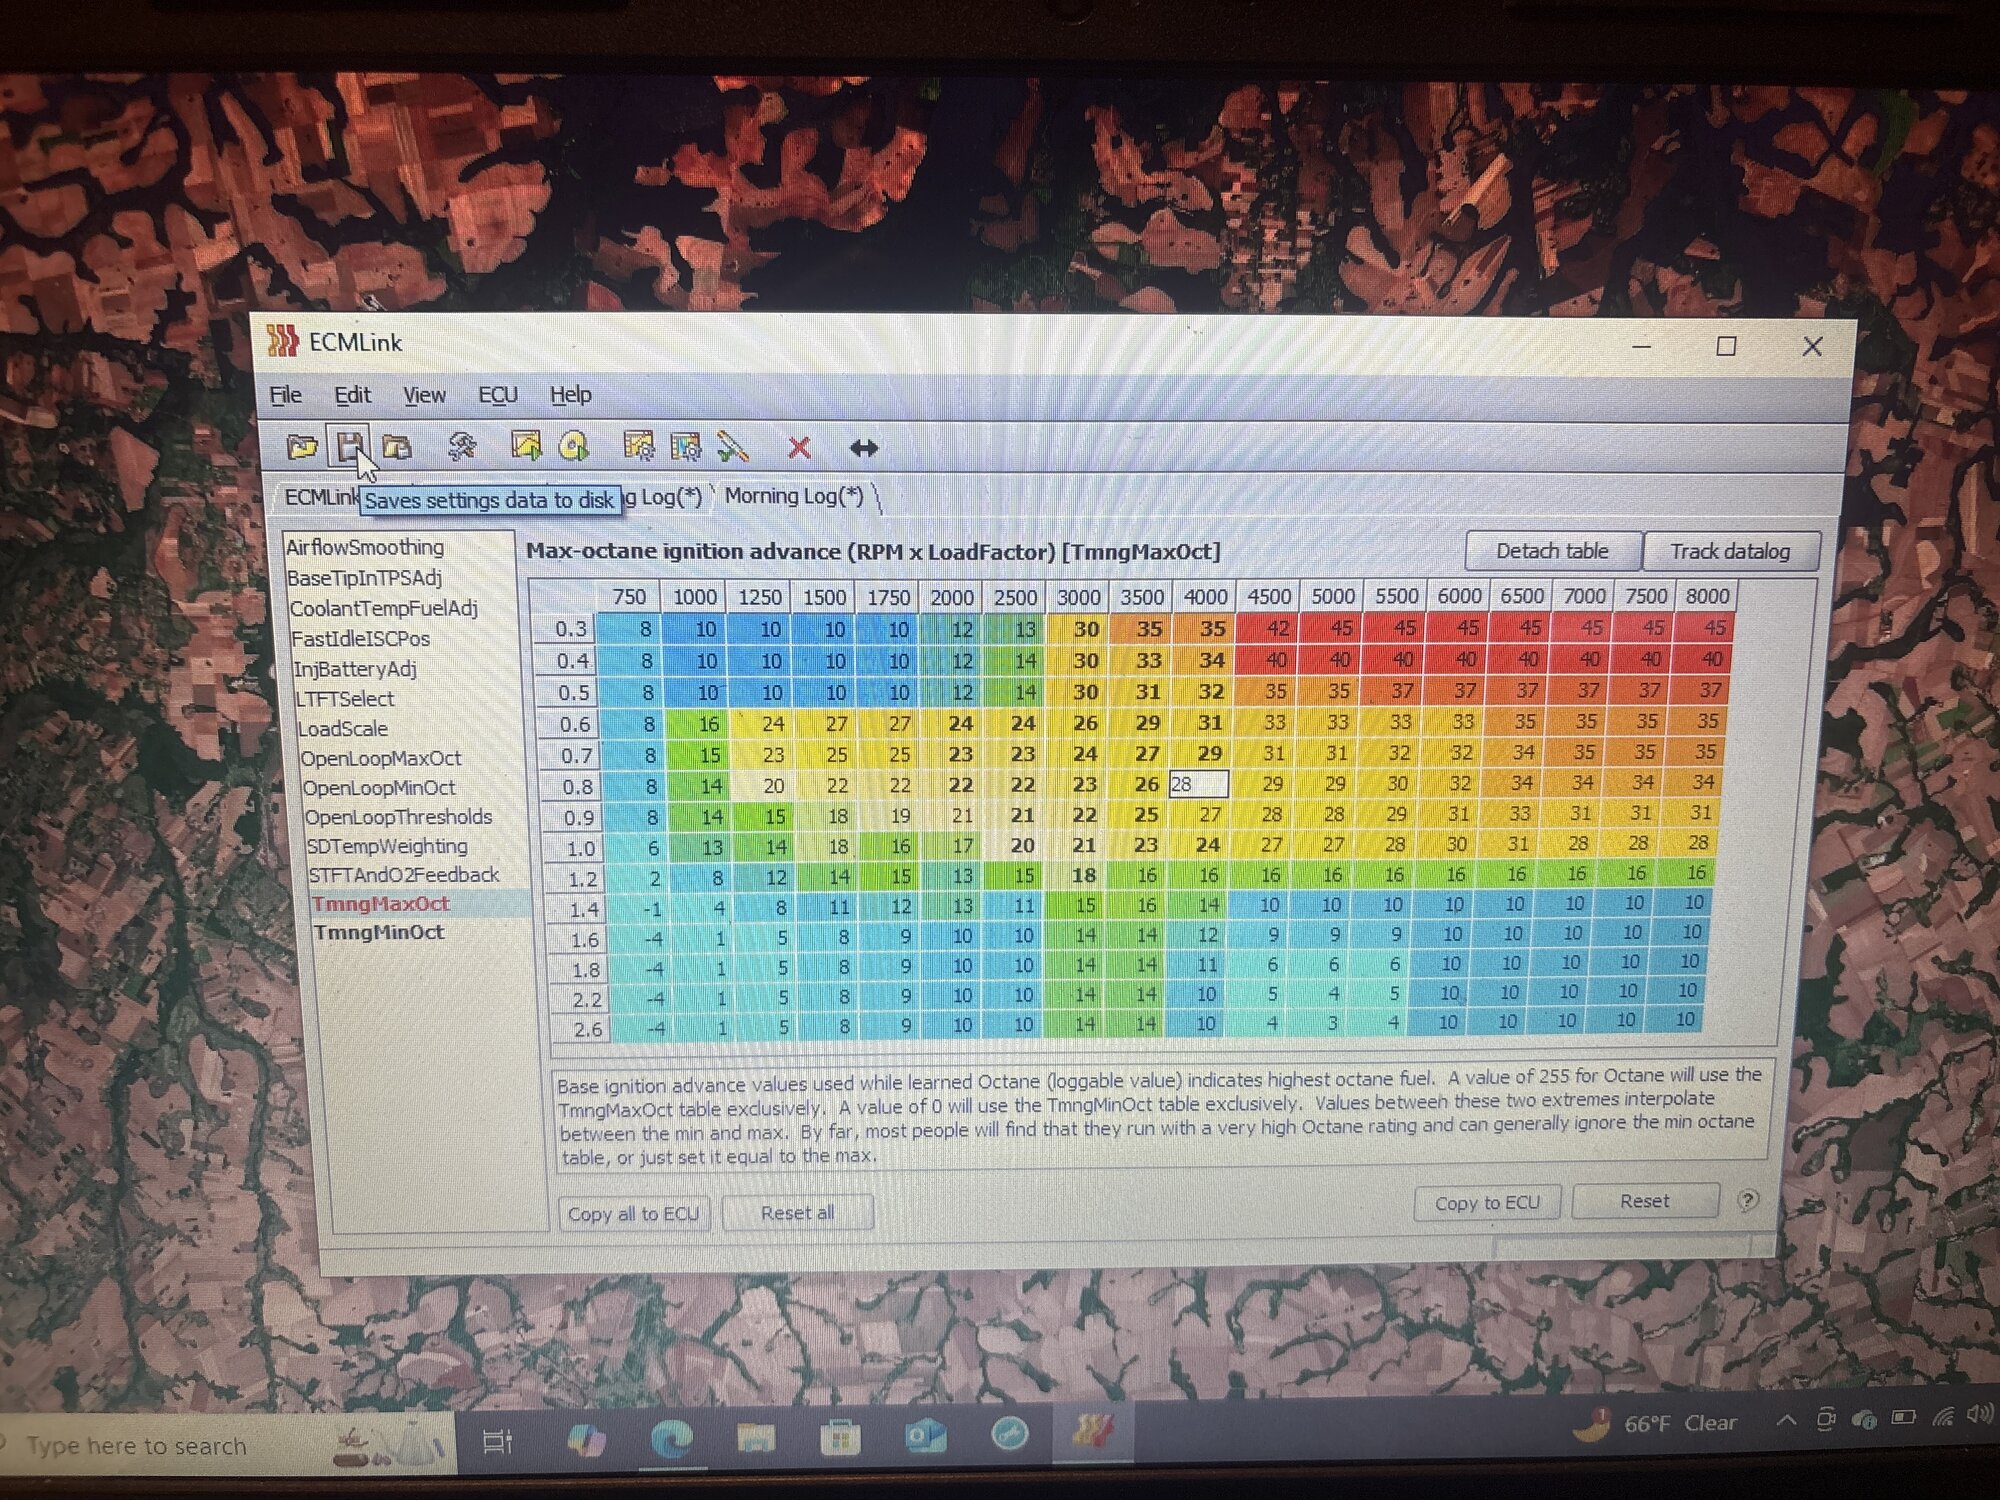Open Outlook from the taskbar
Viewport: 2000px width, 1500px height.
click(925, 1436)
